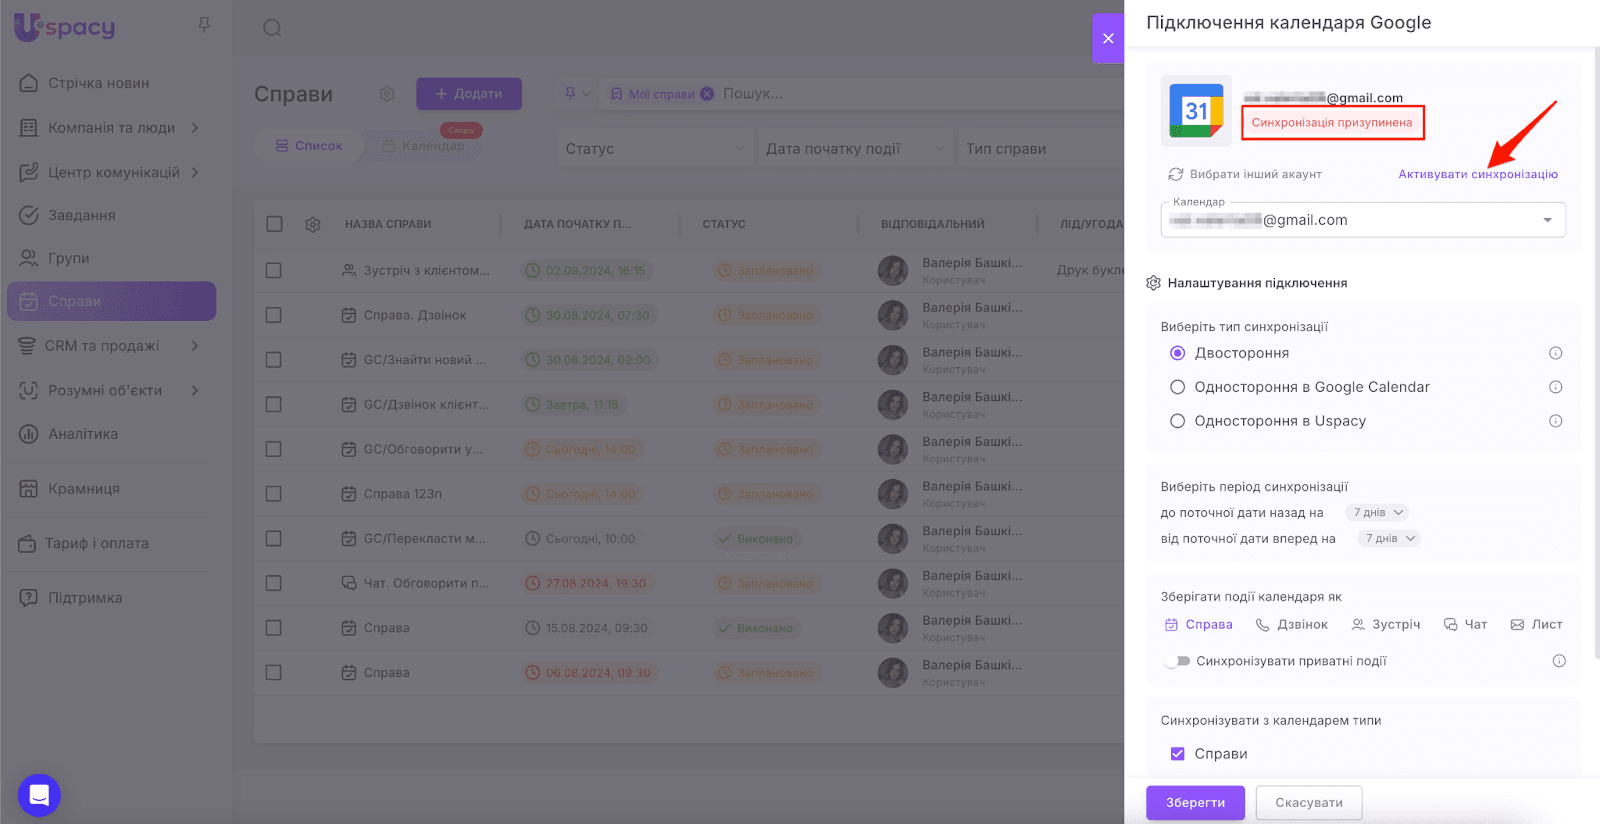Select Одностороння в Google Calendar option
This screenshot has height=824, width=1600.
1178,387
